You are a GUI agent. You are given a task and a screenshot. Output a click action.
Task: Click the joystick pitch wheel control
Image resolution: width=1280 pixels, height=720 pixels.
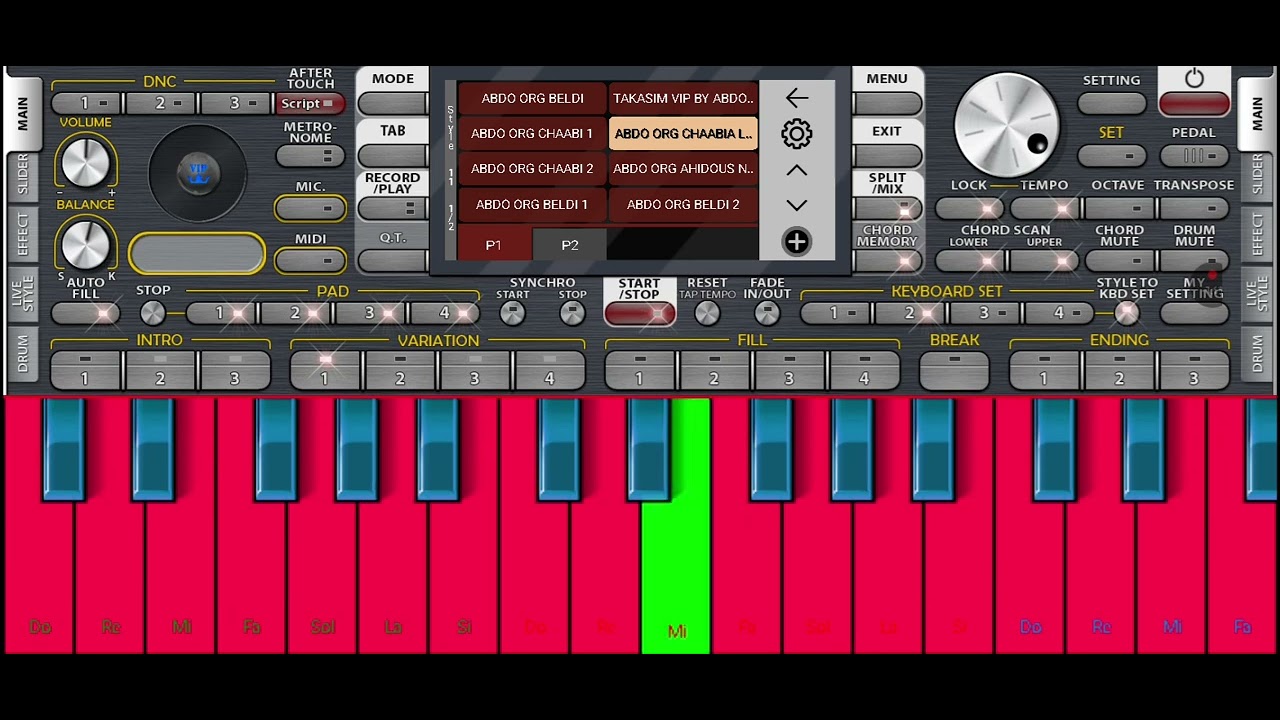pyautogui.click(x=198, y=174)
